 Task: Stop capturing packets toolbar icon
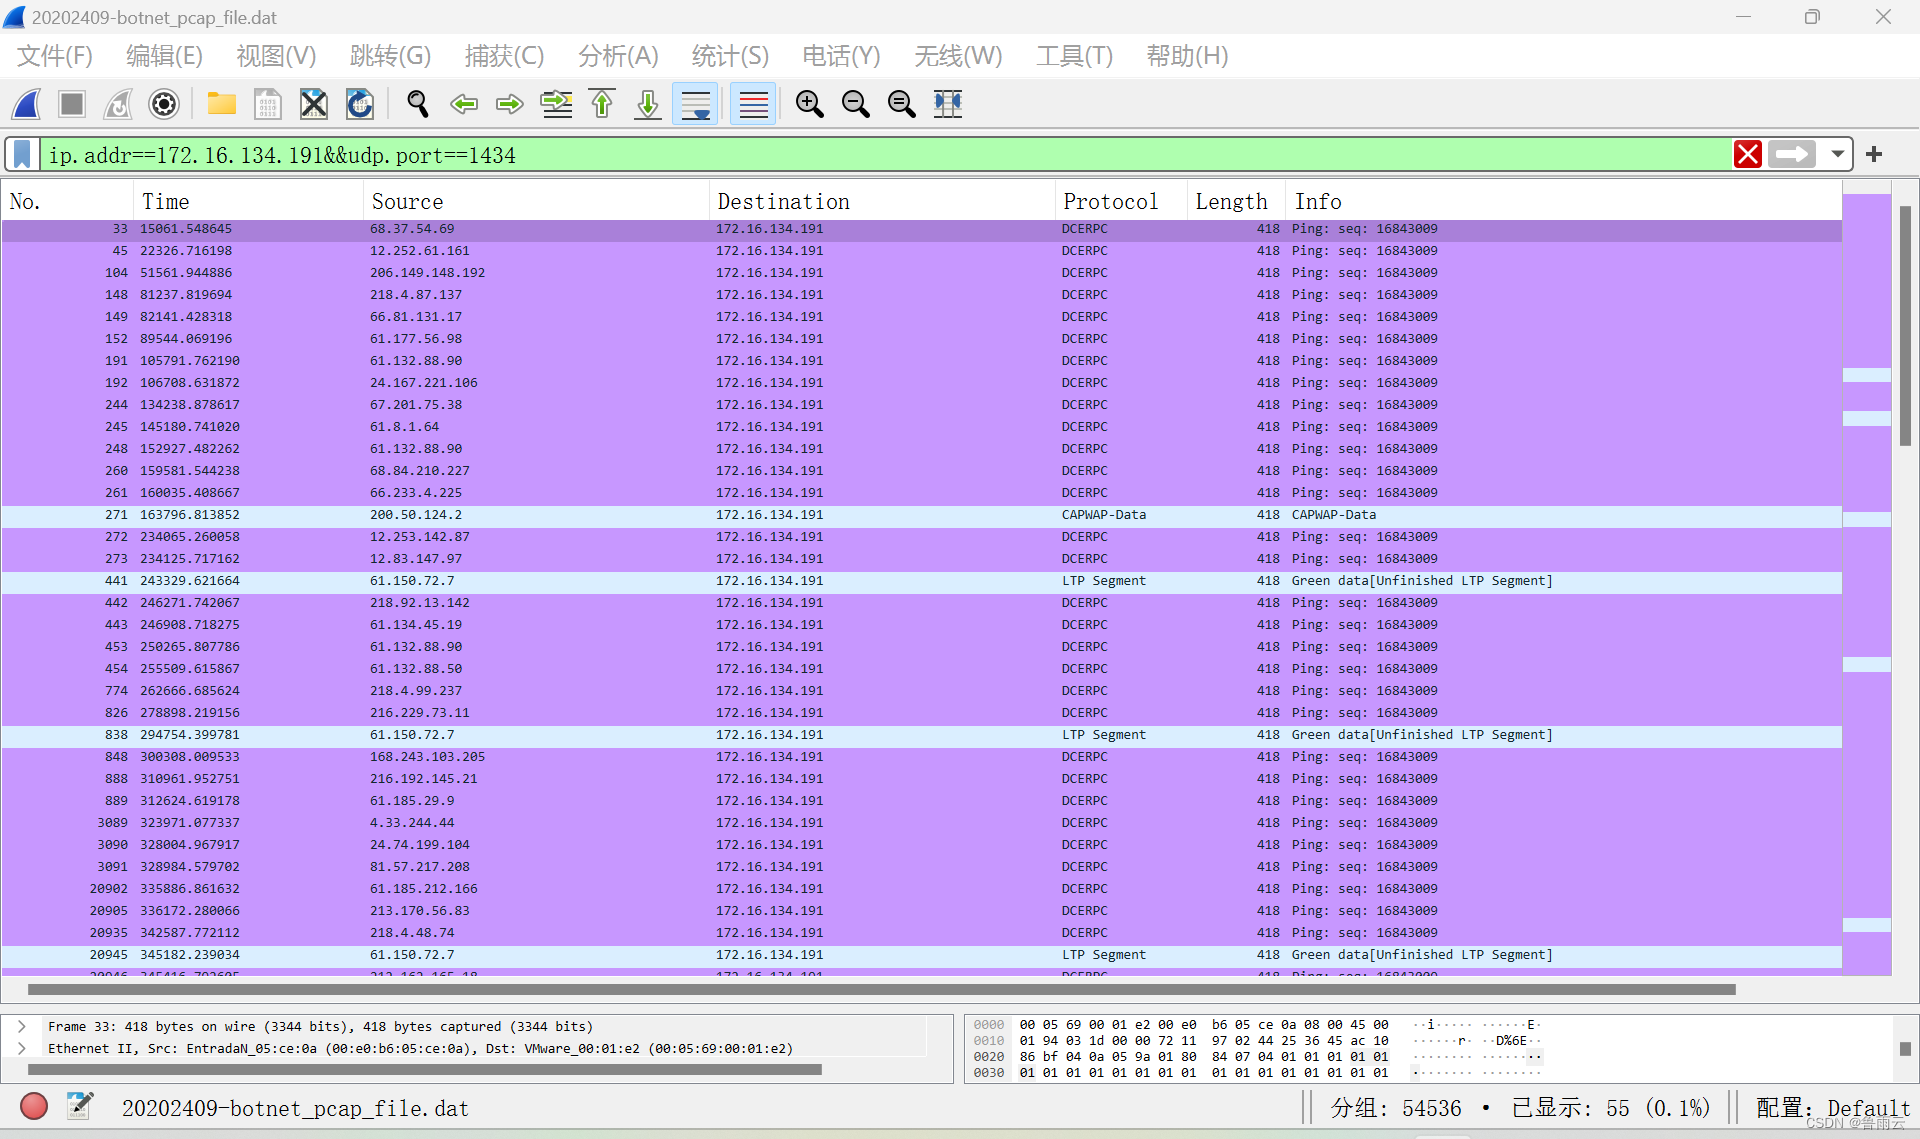tap(72, 104)
